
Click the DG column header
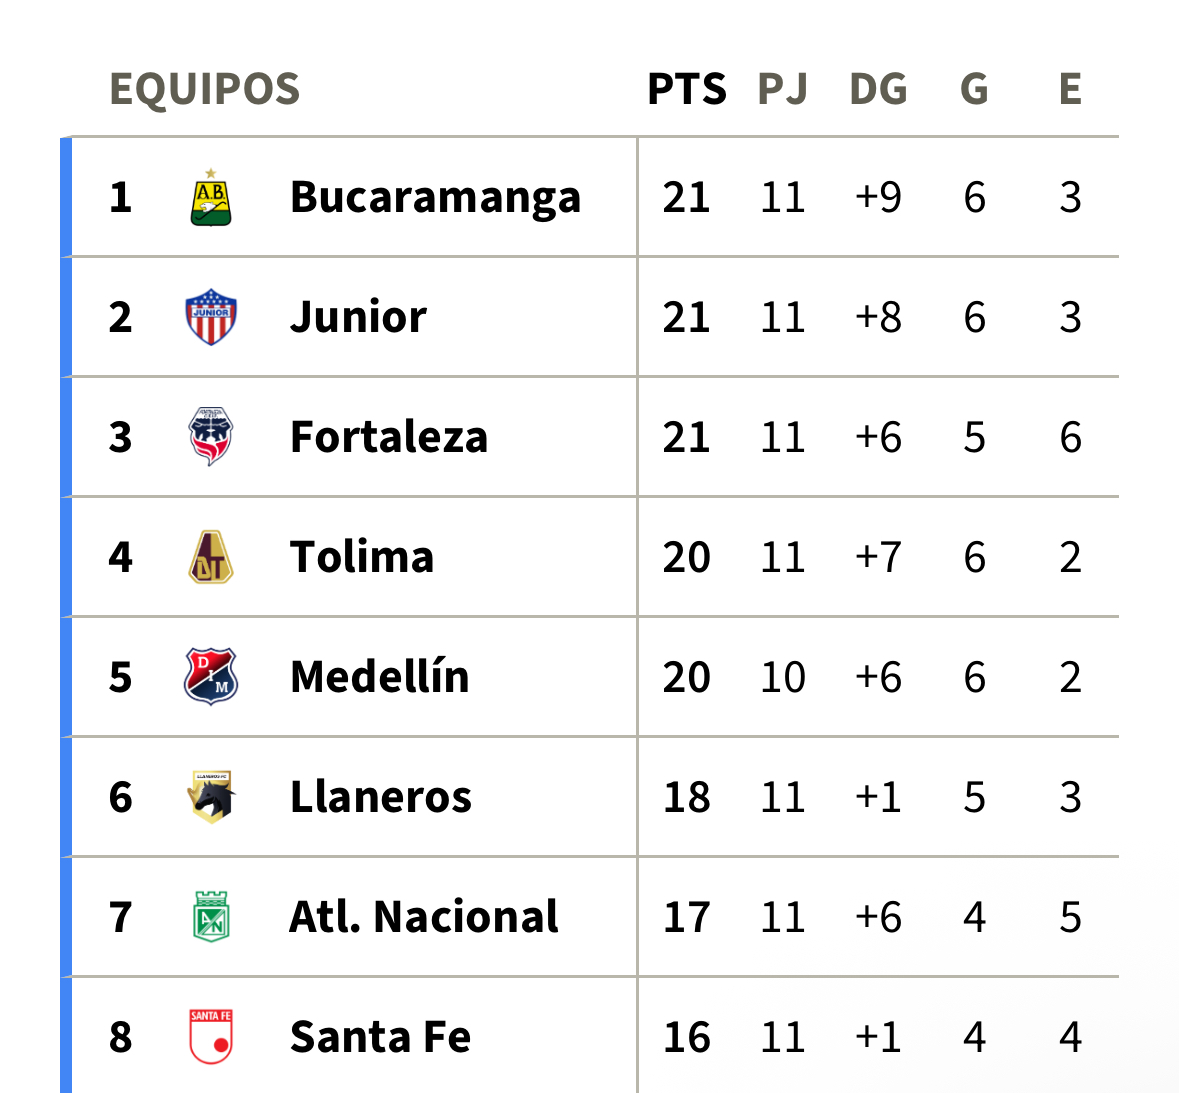tap(878, 89)
